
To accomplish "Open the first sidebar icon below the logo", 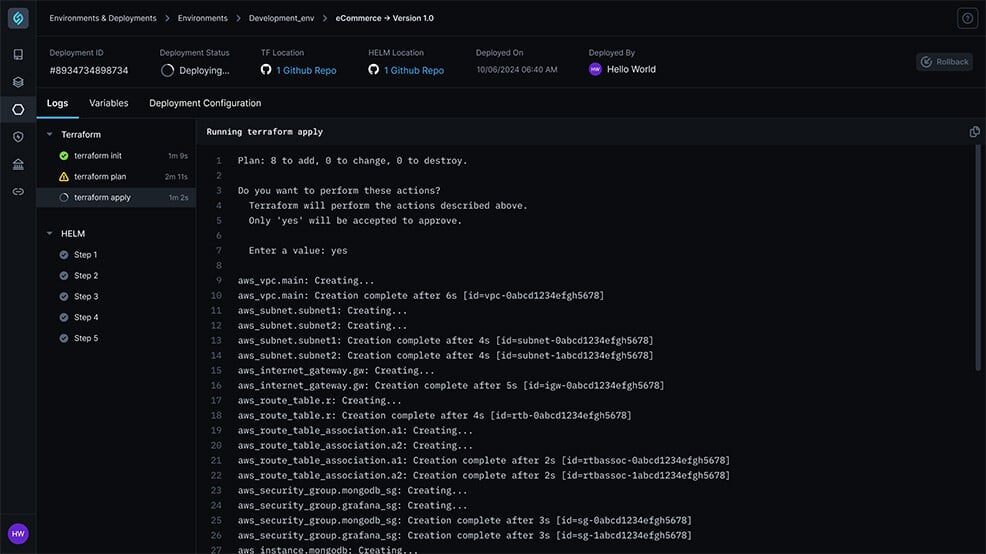I will (x=18, y=55).
